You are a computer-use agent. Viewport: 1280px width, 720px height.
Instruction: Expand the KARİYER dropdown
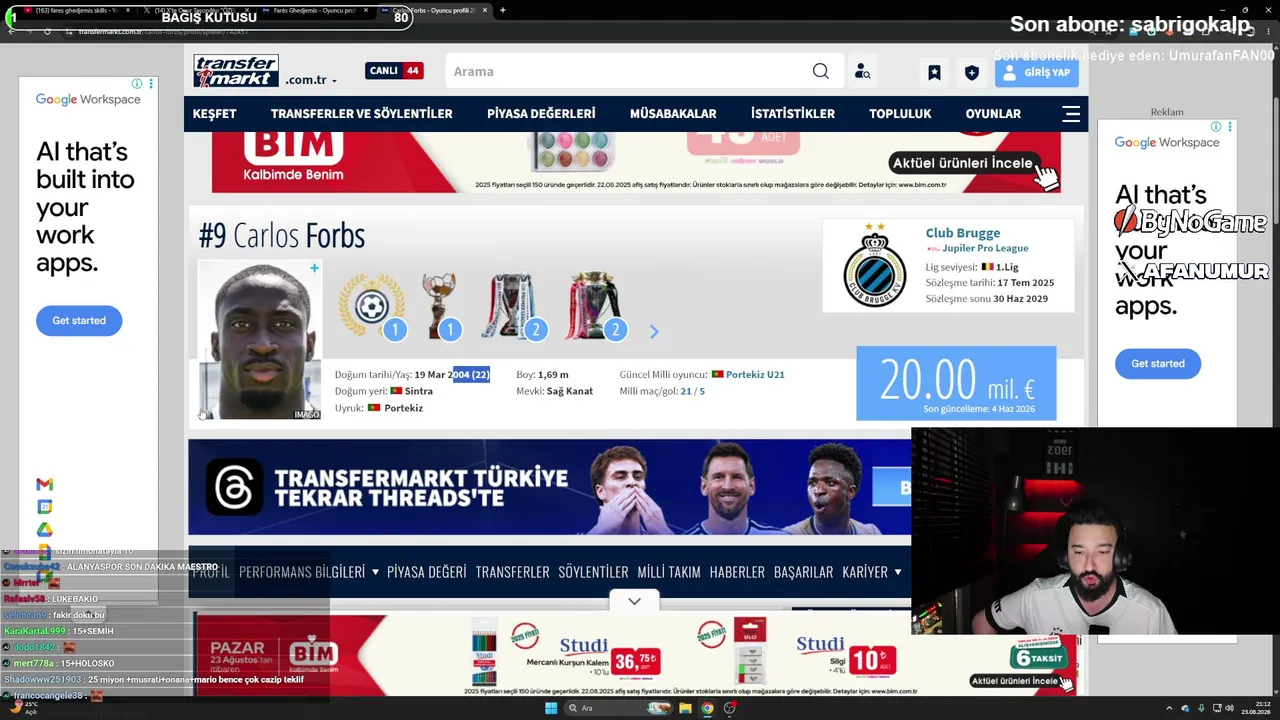[872, 572]
